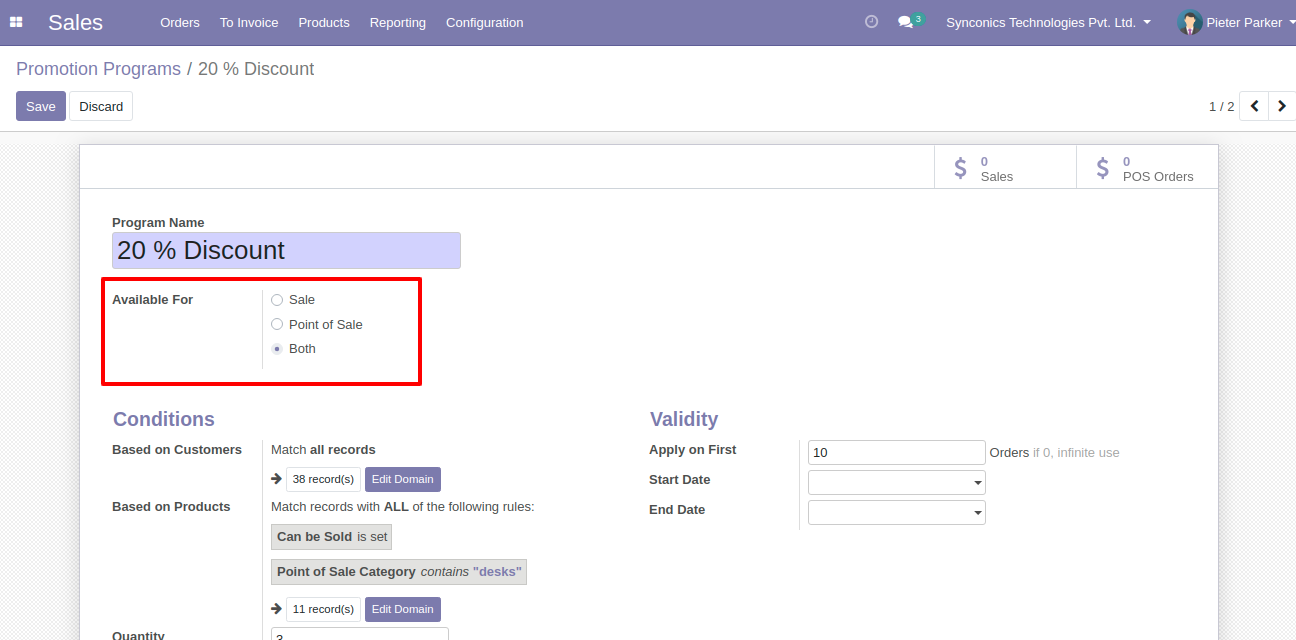Click the Save button
This screenshot has width=1296, height=640.
[41, 106]
